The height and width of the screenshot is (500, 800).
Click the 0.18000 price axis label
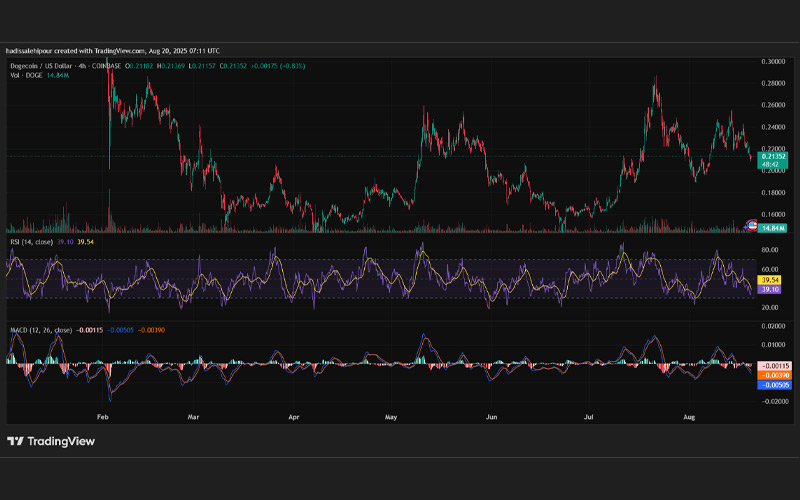point(773,193)
